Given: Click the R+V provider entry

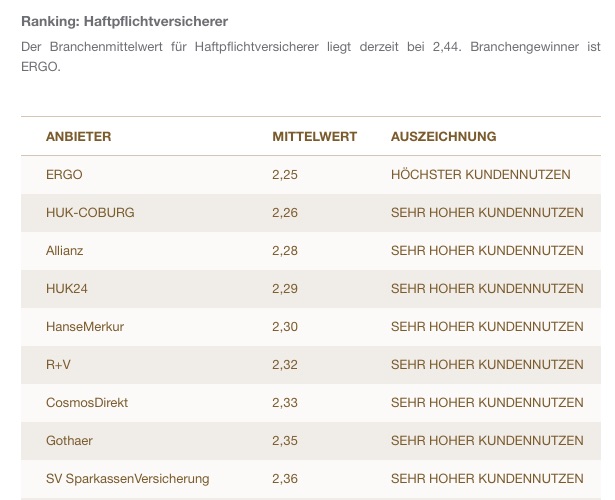Looking at the screenshot, I should pyautogui.click(x=58, y=365).
